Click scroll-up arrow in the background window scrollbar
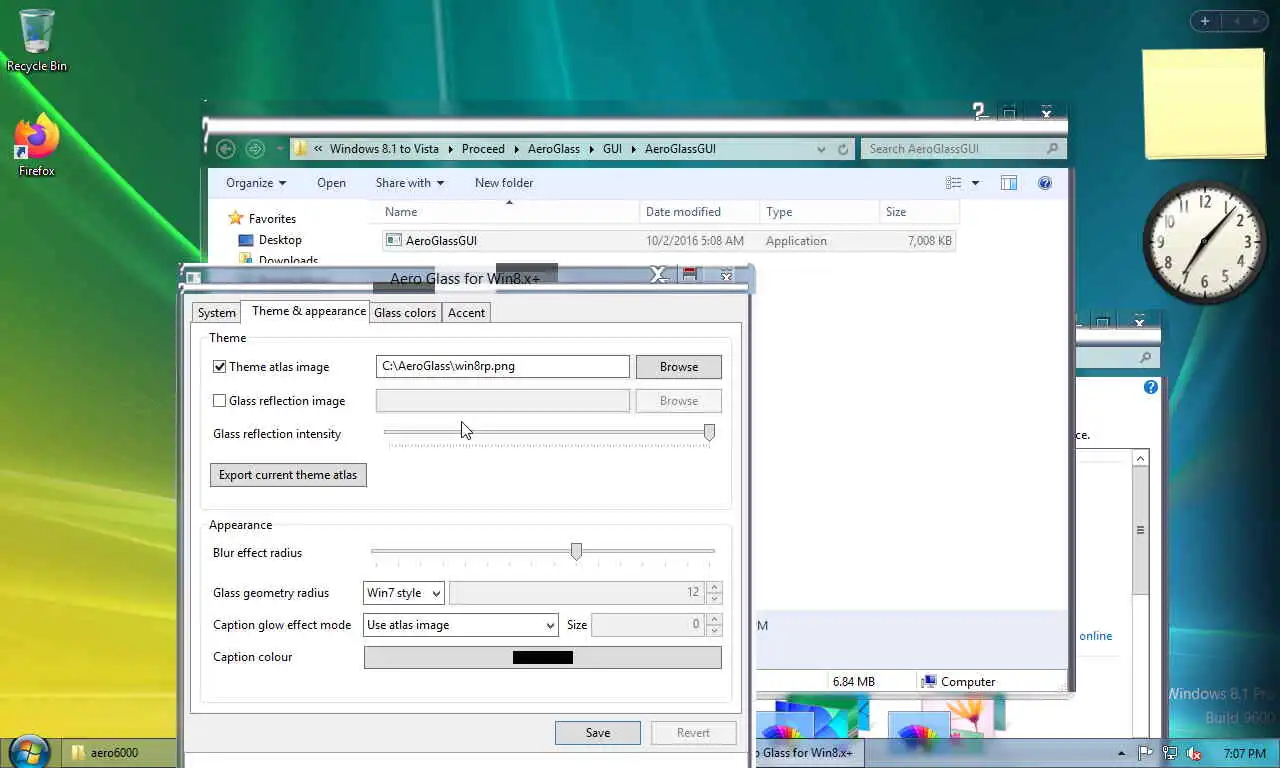 pos(1140,458)
